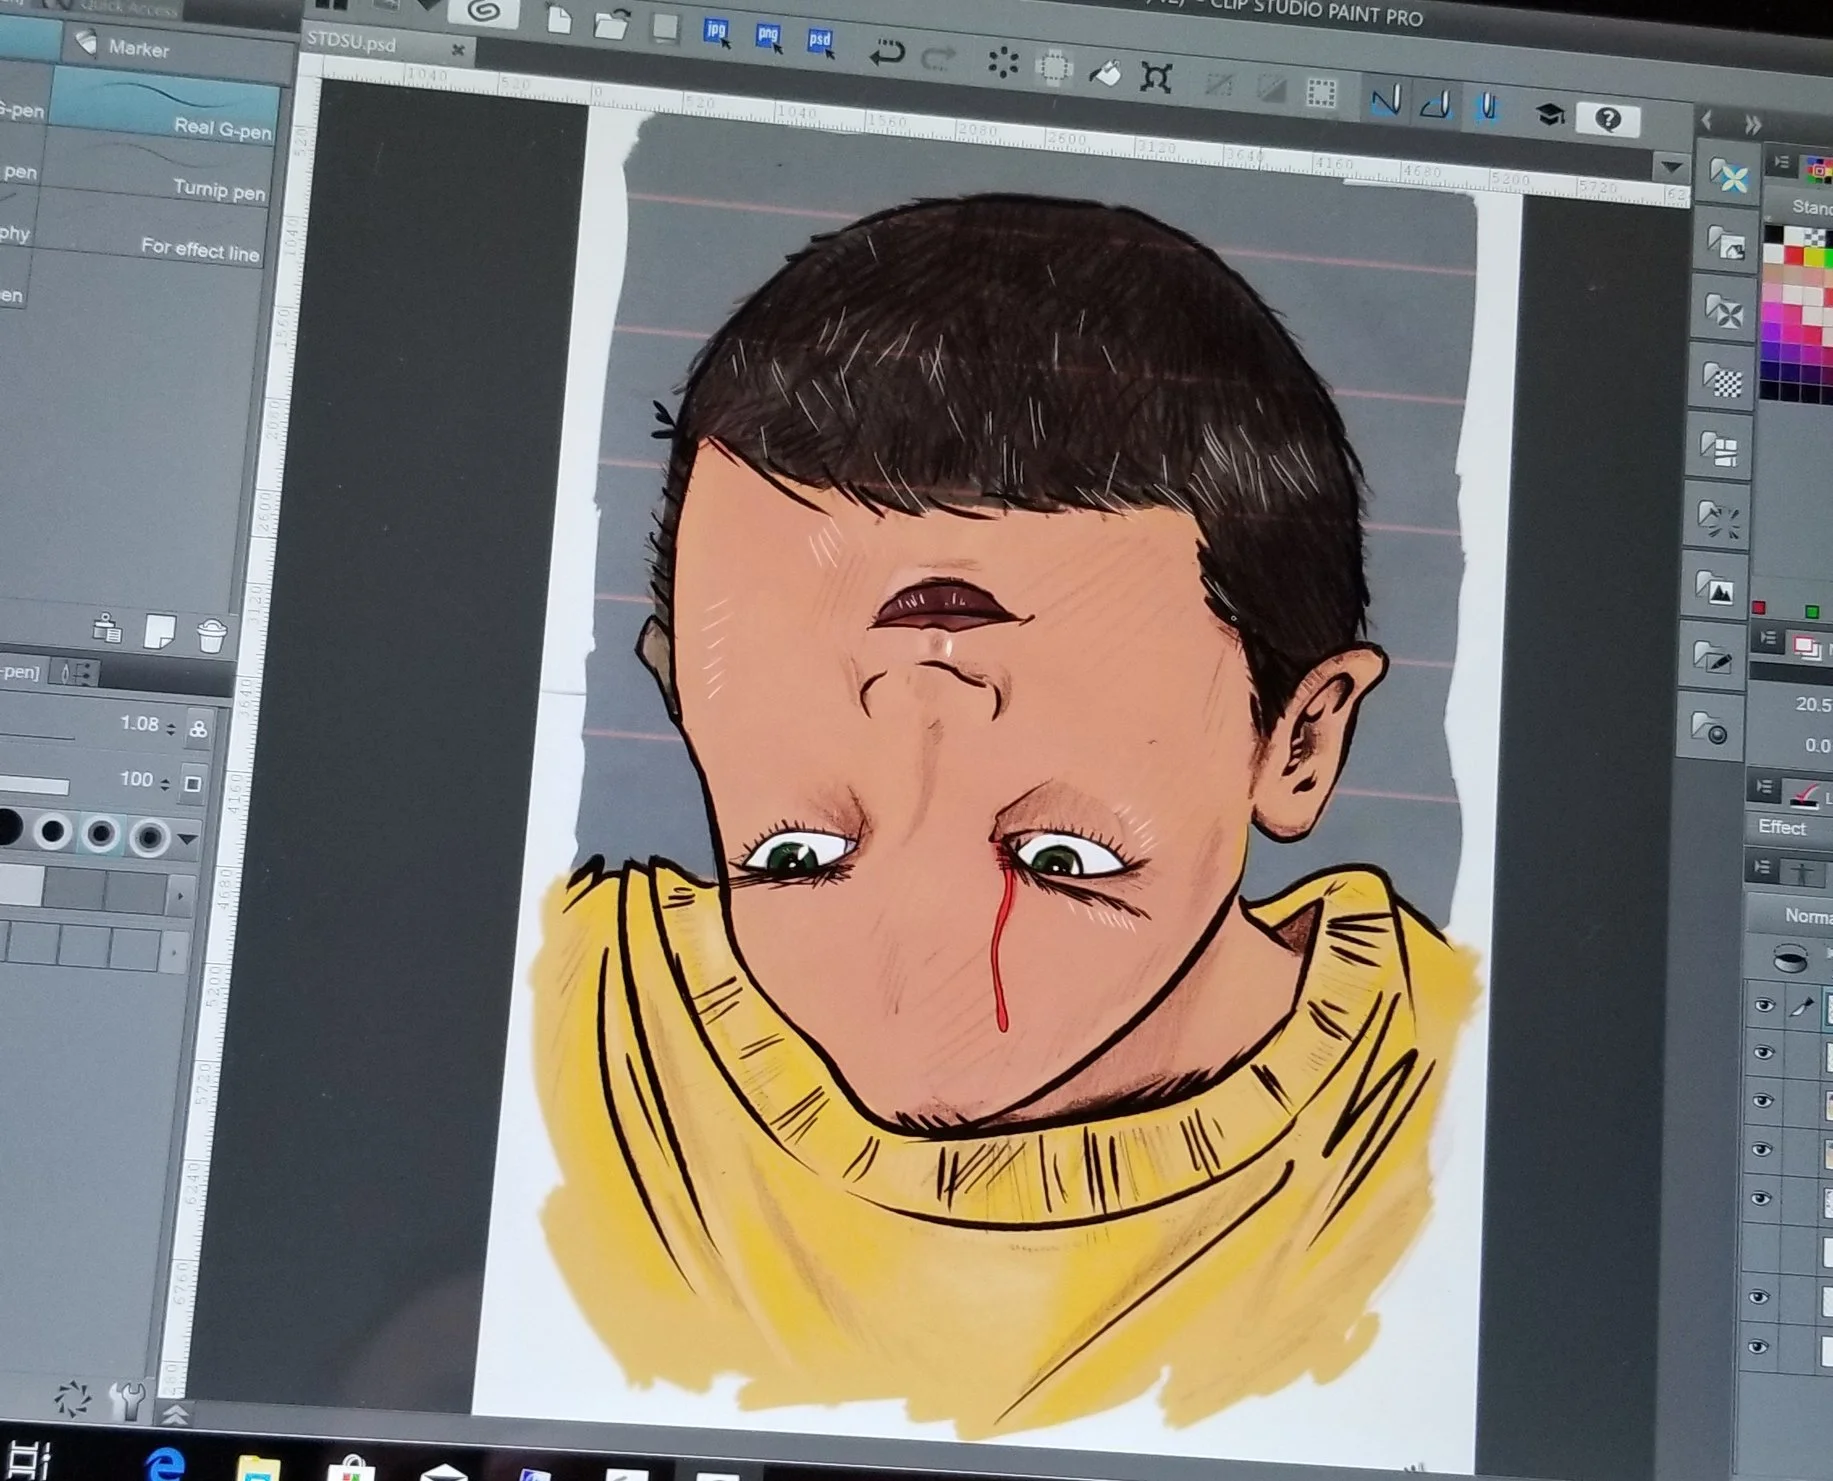Screen dimensions: 1833x1481
Task: Click the wrench icon in Tool Property
Action: pyautogui.click(x=127, y=1400)
